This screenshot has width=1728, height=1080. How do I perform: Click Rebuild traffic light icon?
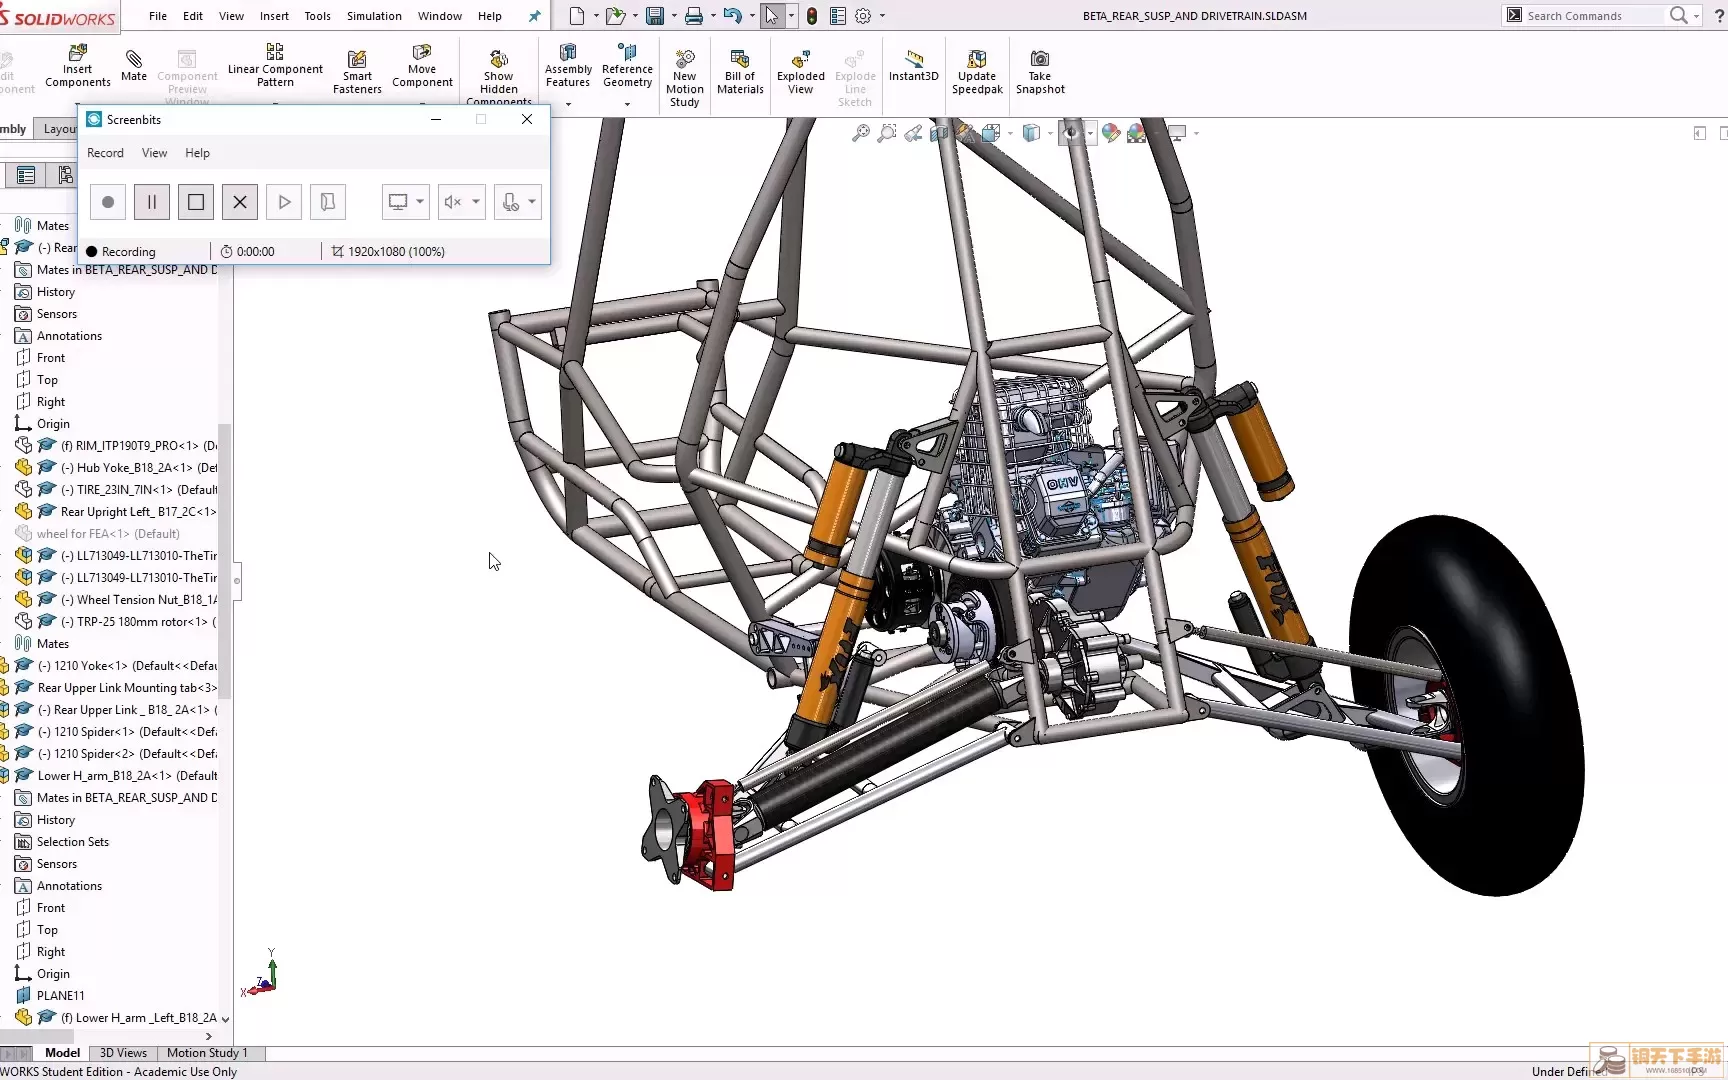tap(812, 16)
